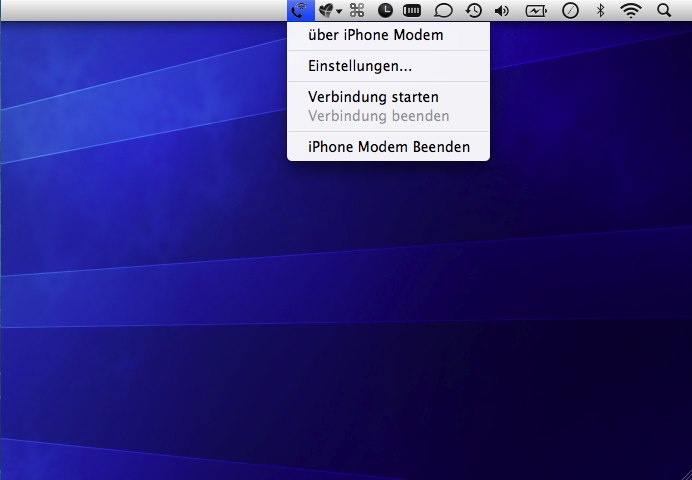Image resolution: width=692 pixels, height=480 pixels.
Task: Click the memory chip menu bar icon
Action: (x=412, y=11)
